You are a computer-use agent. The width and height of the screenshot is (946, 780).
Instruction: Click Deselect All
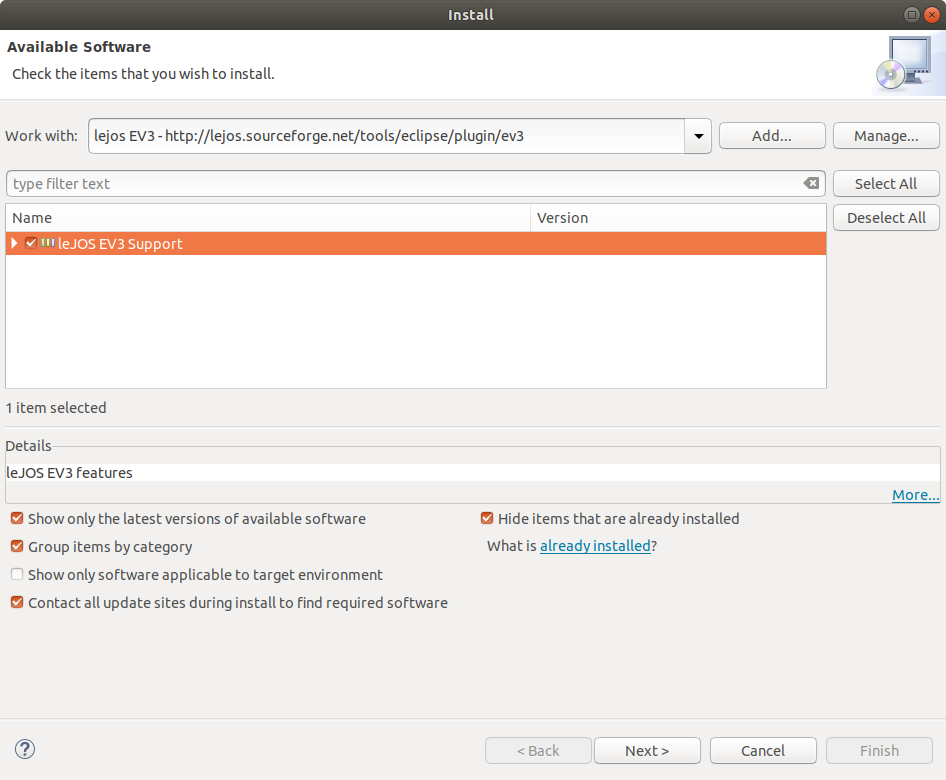pos(885,217)
